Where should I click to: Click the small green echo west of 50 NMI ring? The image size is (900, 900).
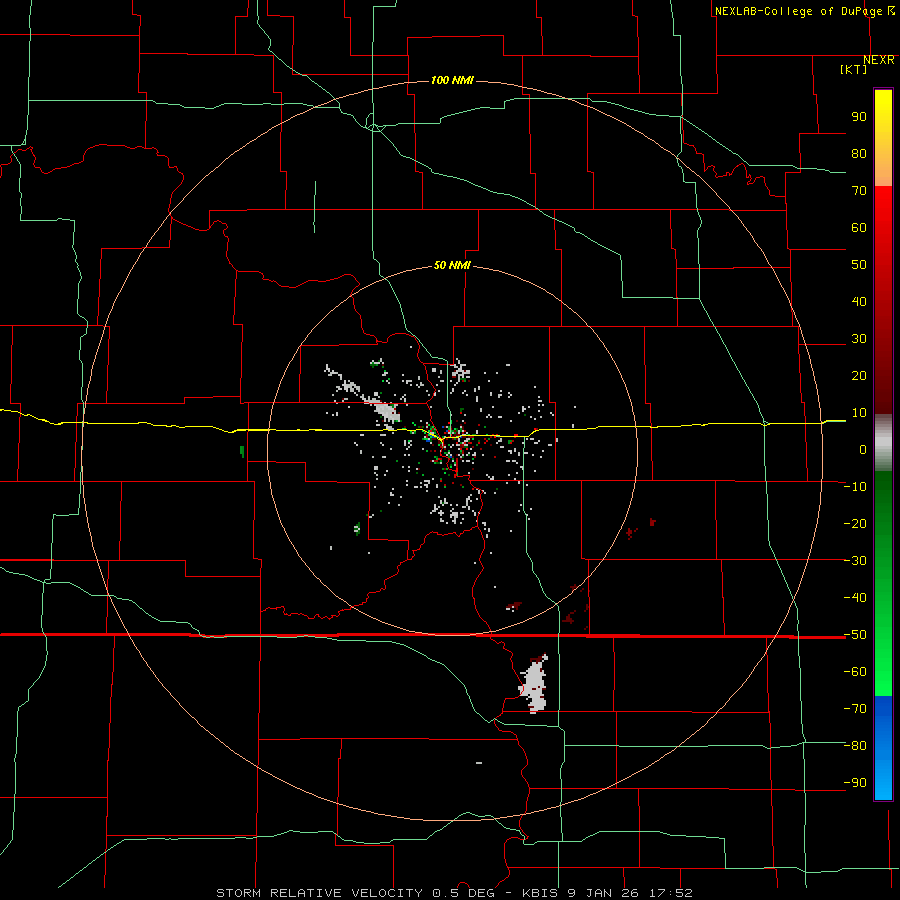242,451
